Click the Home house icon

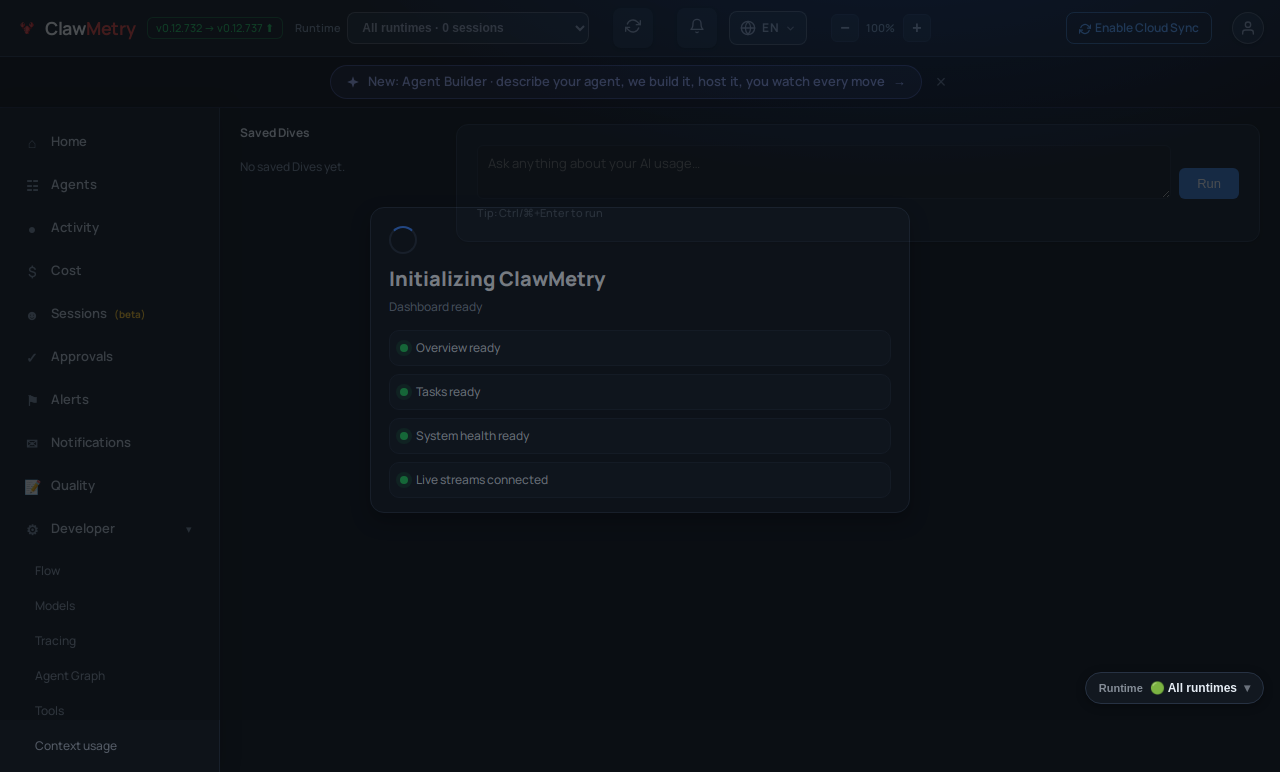pos(32,143)
